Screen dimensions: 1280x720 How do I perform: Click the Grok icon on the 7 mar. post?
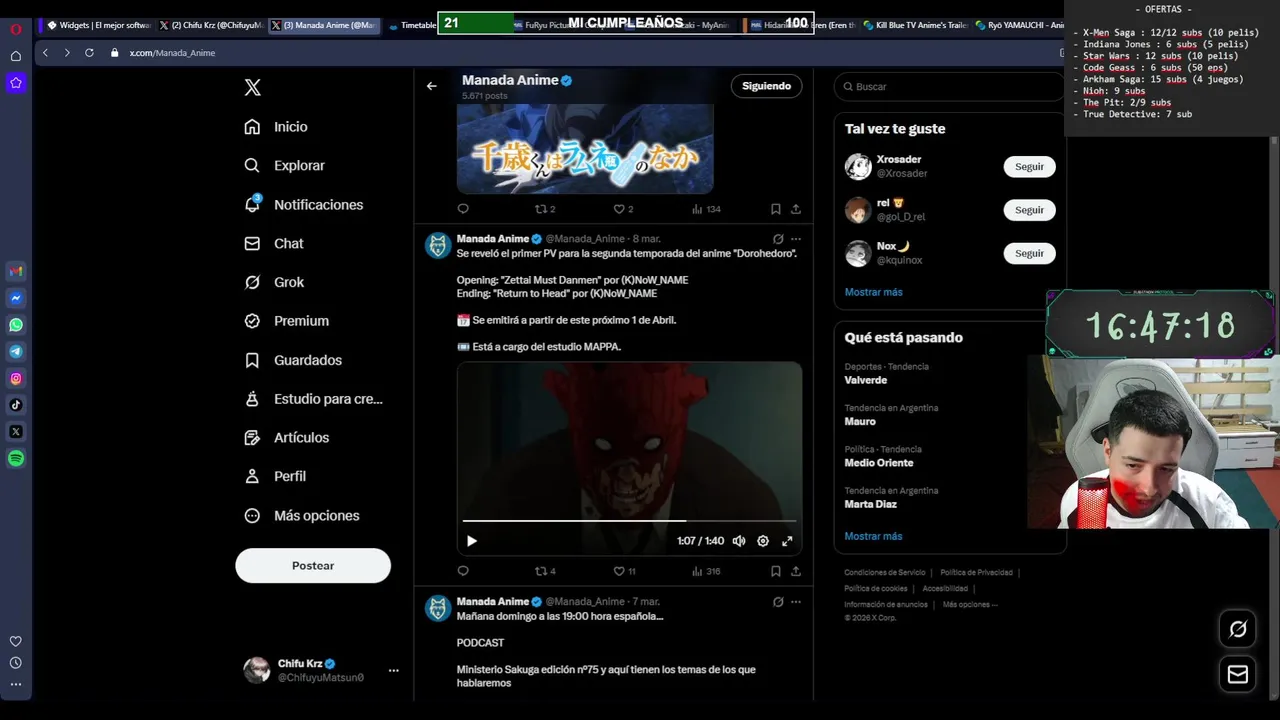point(778,602)
